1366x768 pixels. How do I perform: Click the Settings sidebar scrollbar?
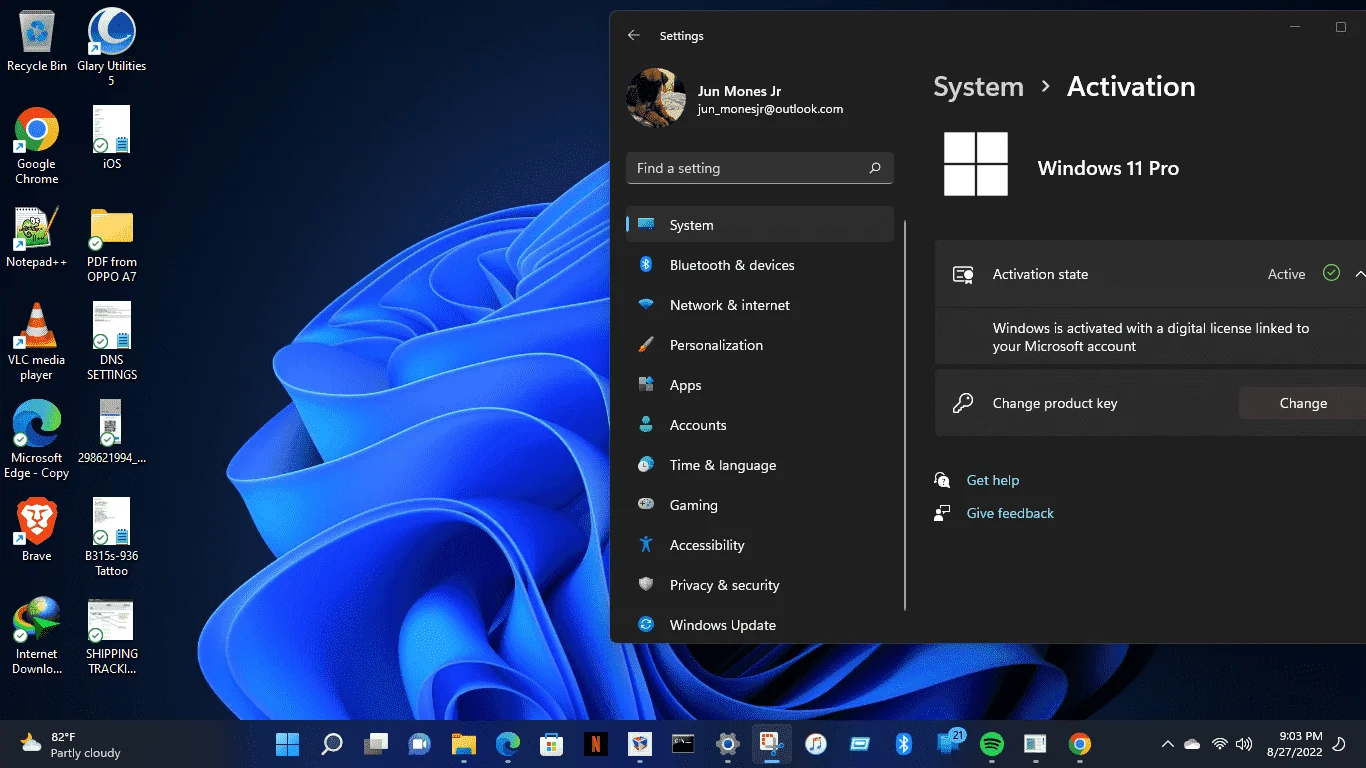tap(904, 415)
